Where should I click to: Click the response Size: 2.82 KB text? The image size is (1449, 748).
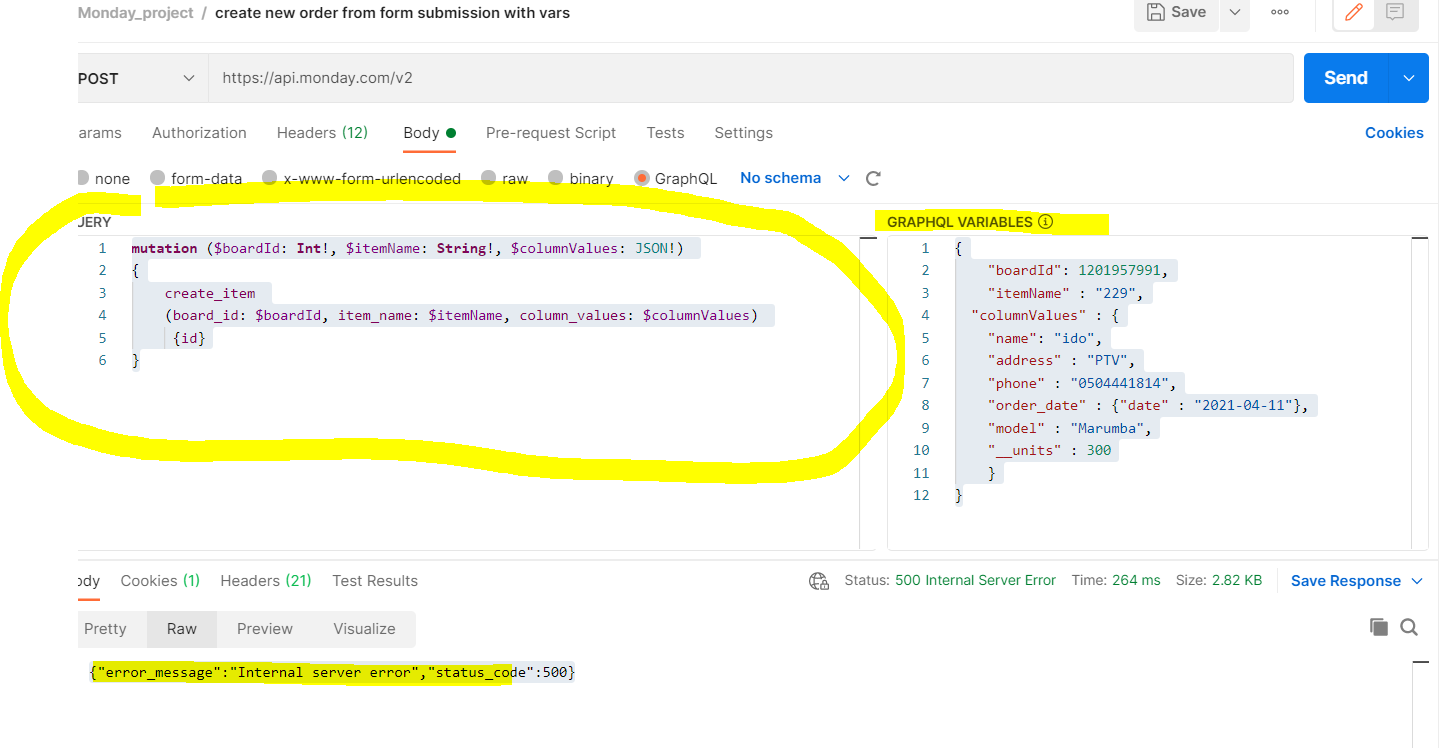click(1219, 580)
